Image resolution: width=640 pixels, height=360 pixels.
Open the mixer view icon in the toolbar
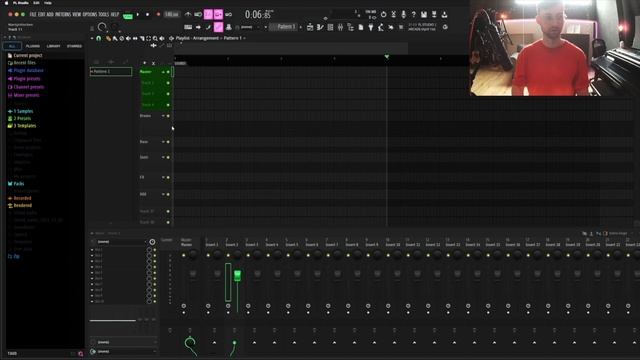tap(340, 27)
